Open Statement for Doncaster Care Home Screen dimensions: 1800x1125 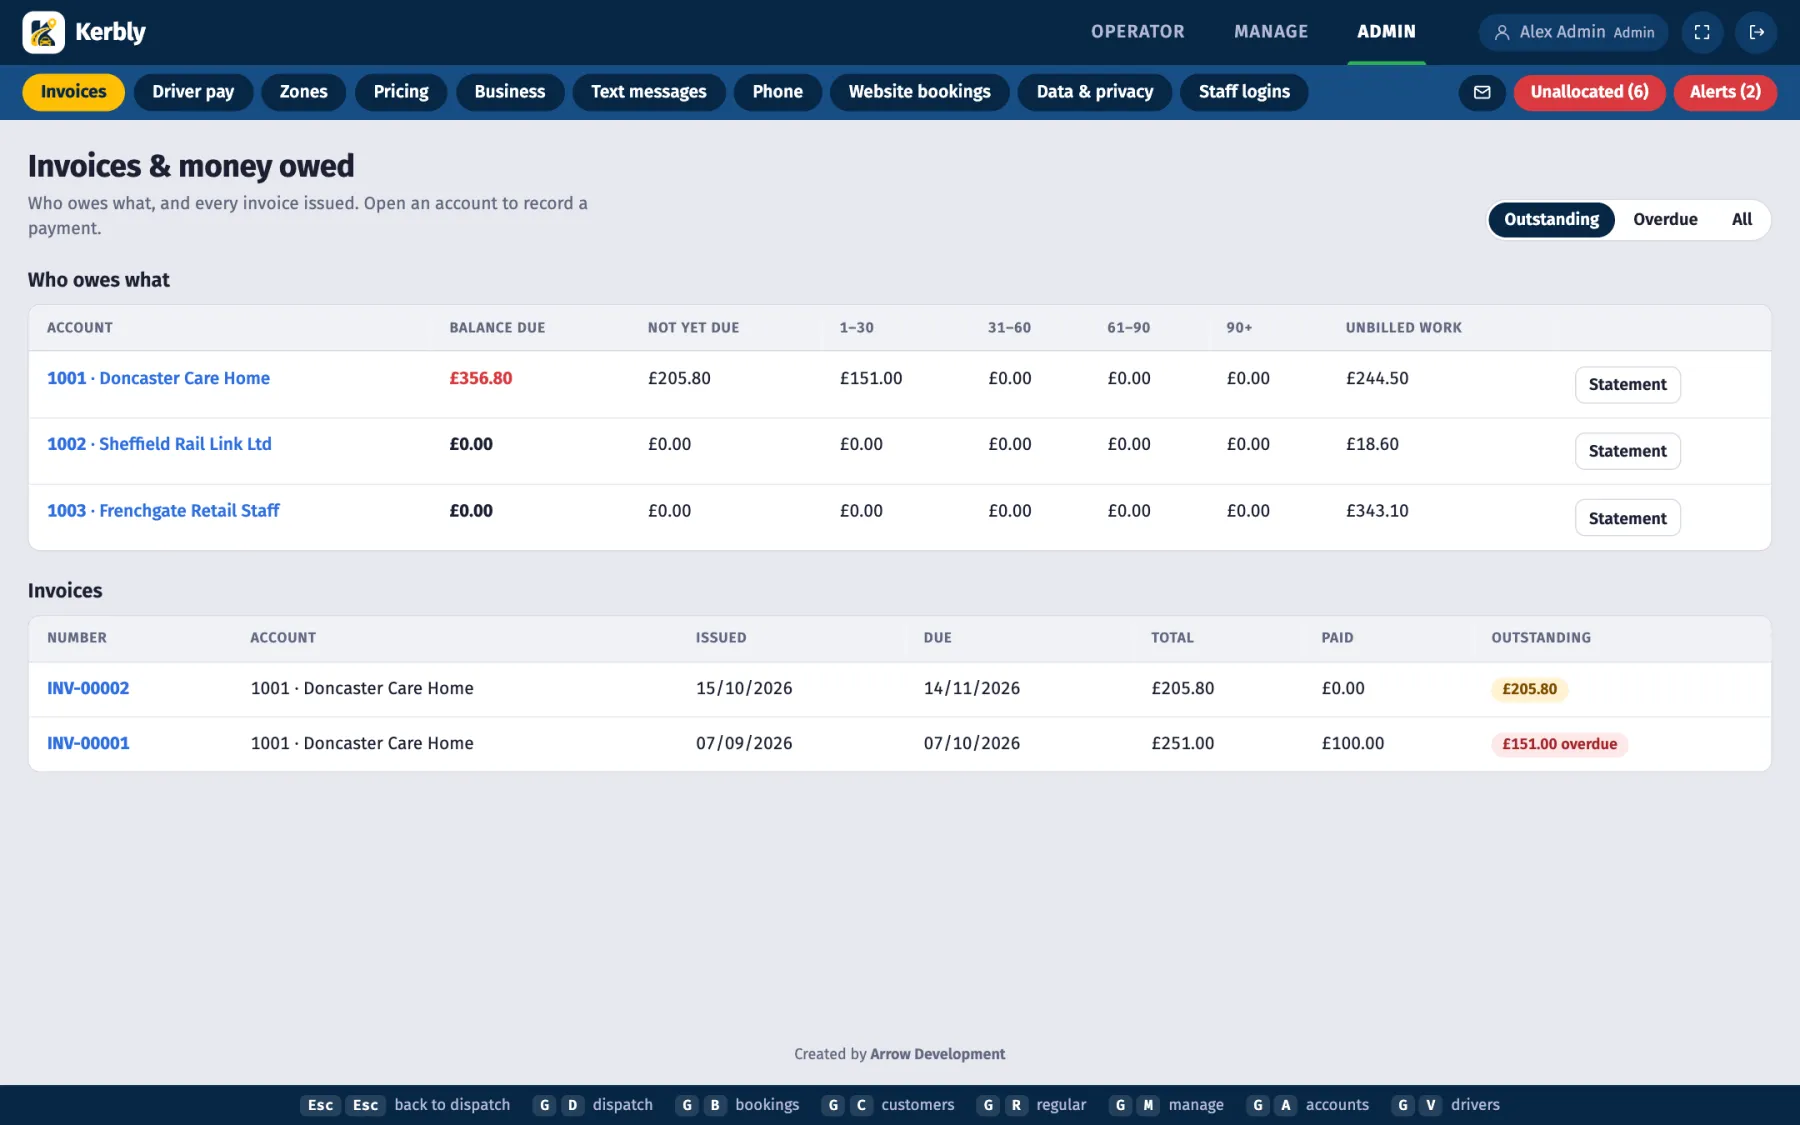pyautogui.click(x=1627, y=385)
